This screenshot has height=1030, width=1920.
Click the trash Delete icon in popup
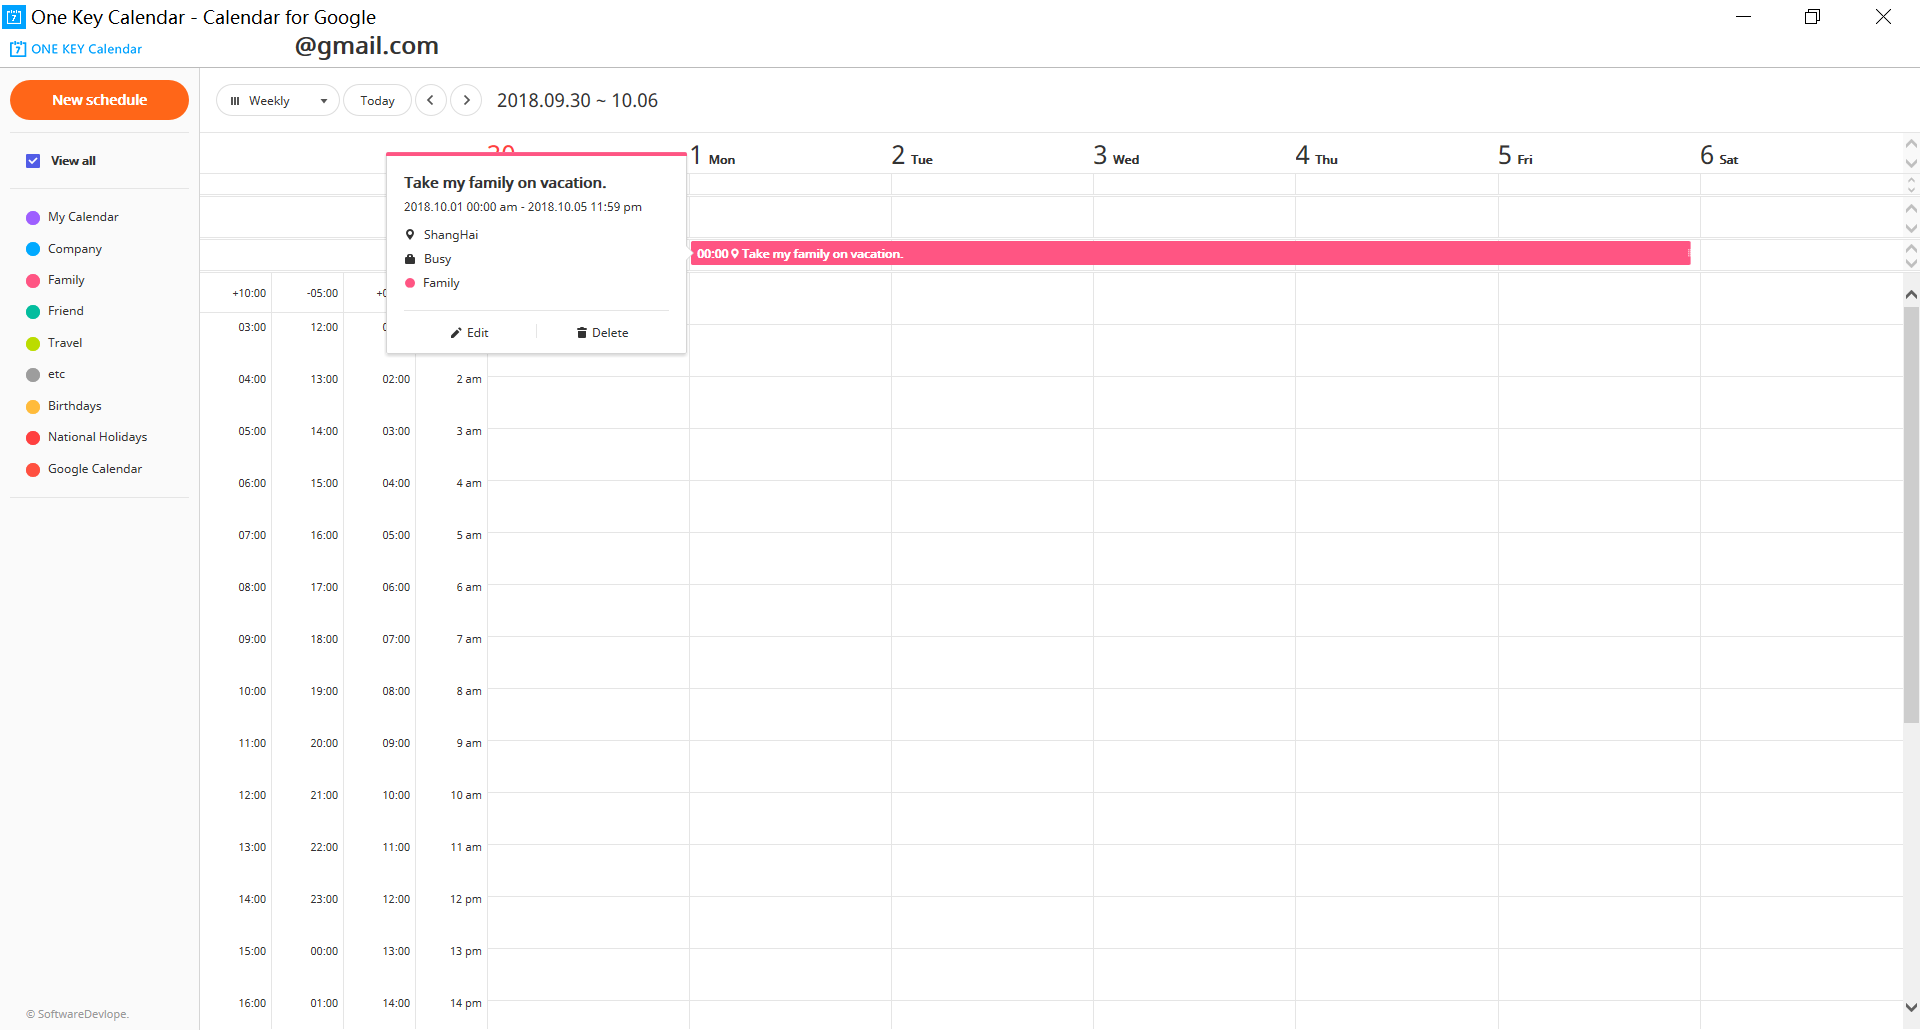click(581, 333)
